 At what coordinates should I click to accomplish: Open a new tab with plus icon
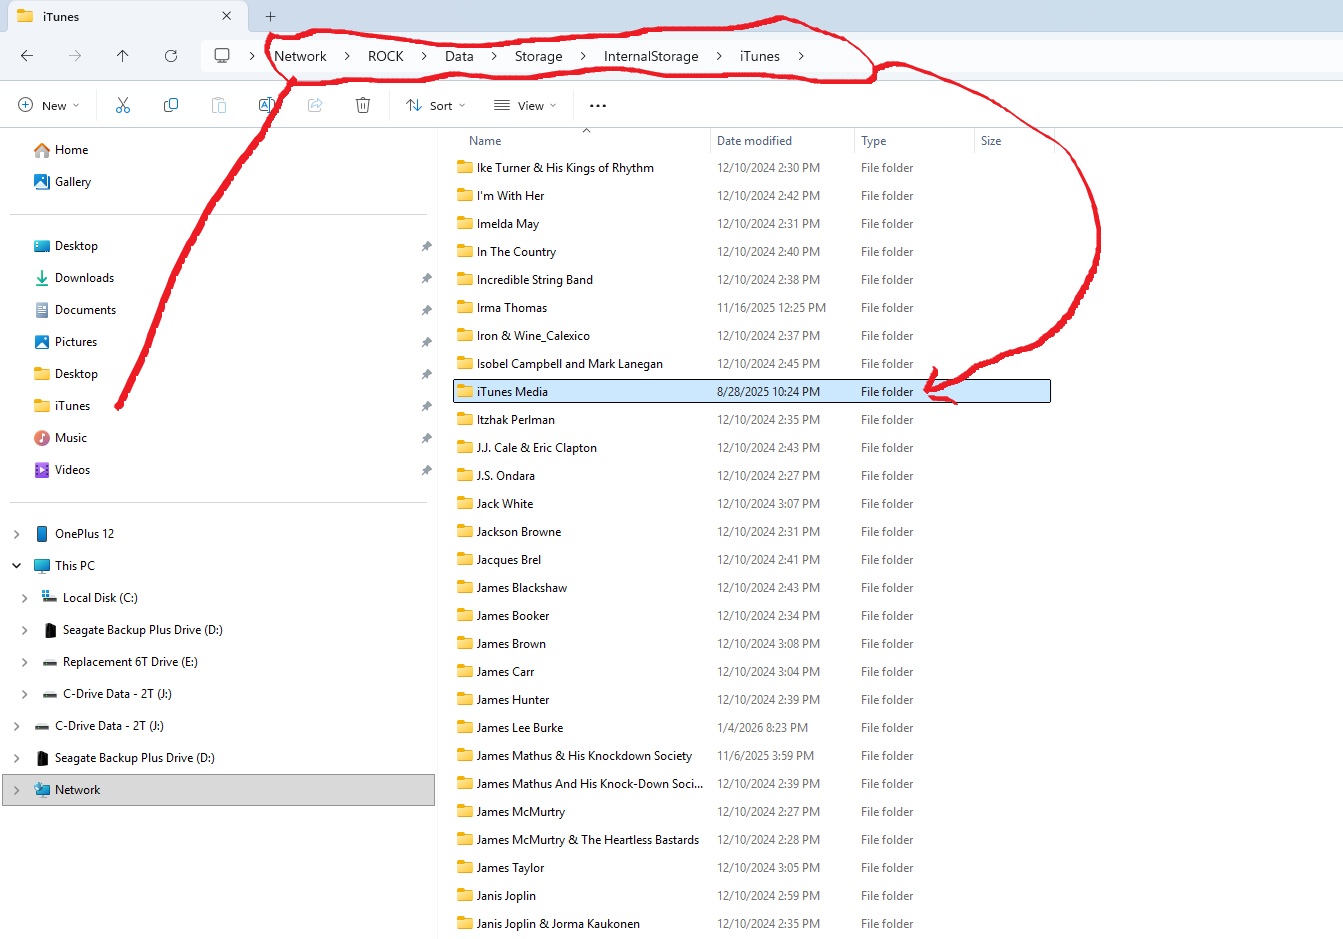(x=270, y=17)
